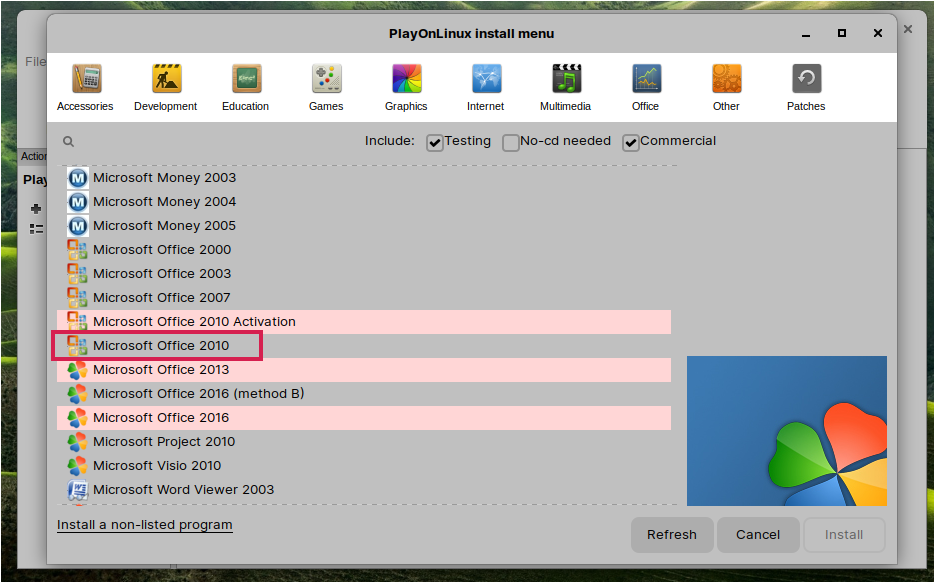Click the Microsoft Money 2004 icon
Image resolution: width=934 pixels, height=582 pixels.
click(77, 202)
